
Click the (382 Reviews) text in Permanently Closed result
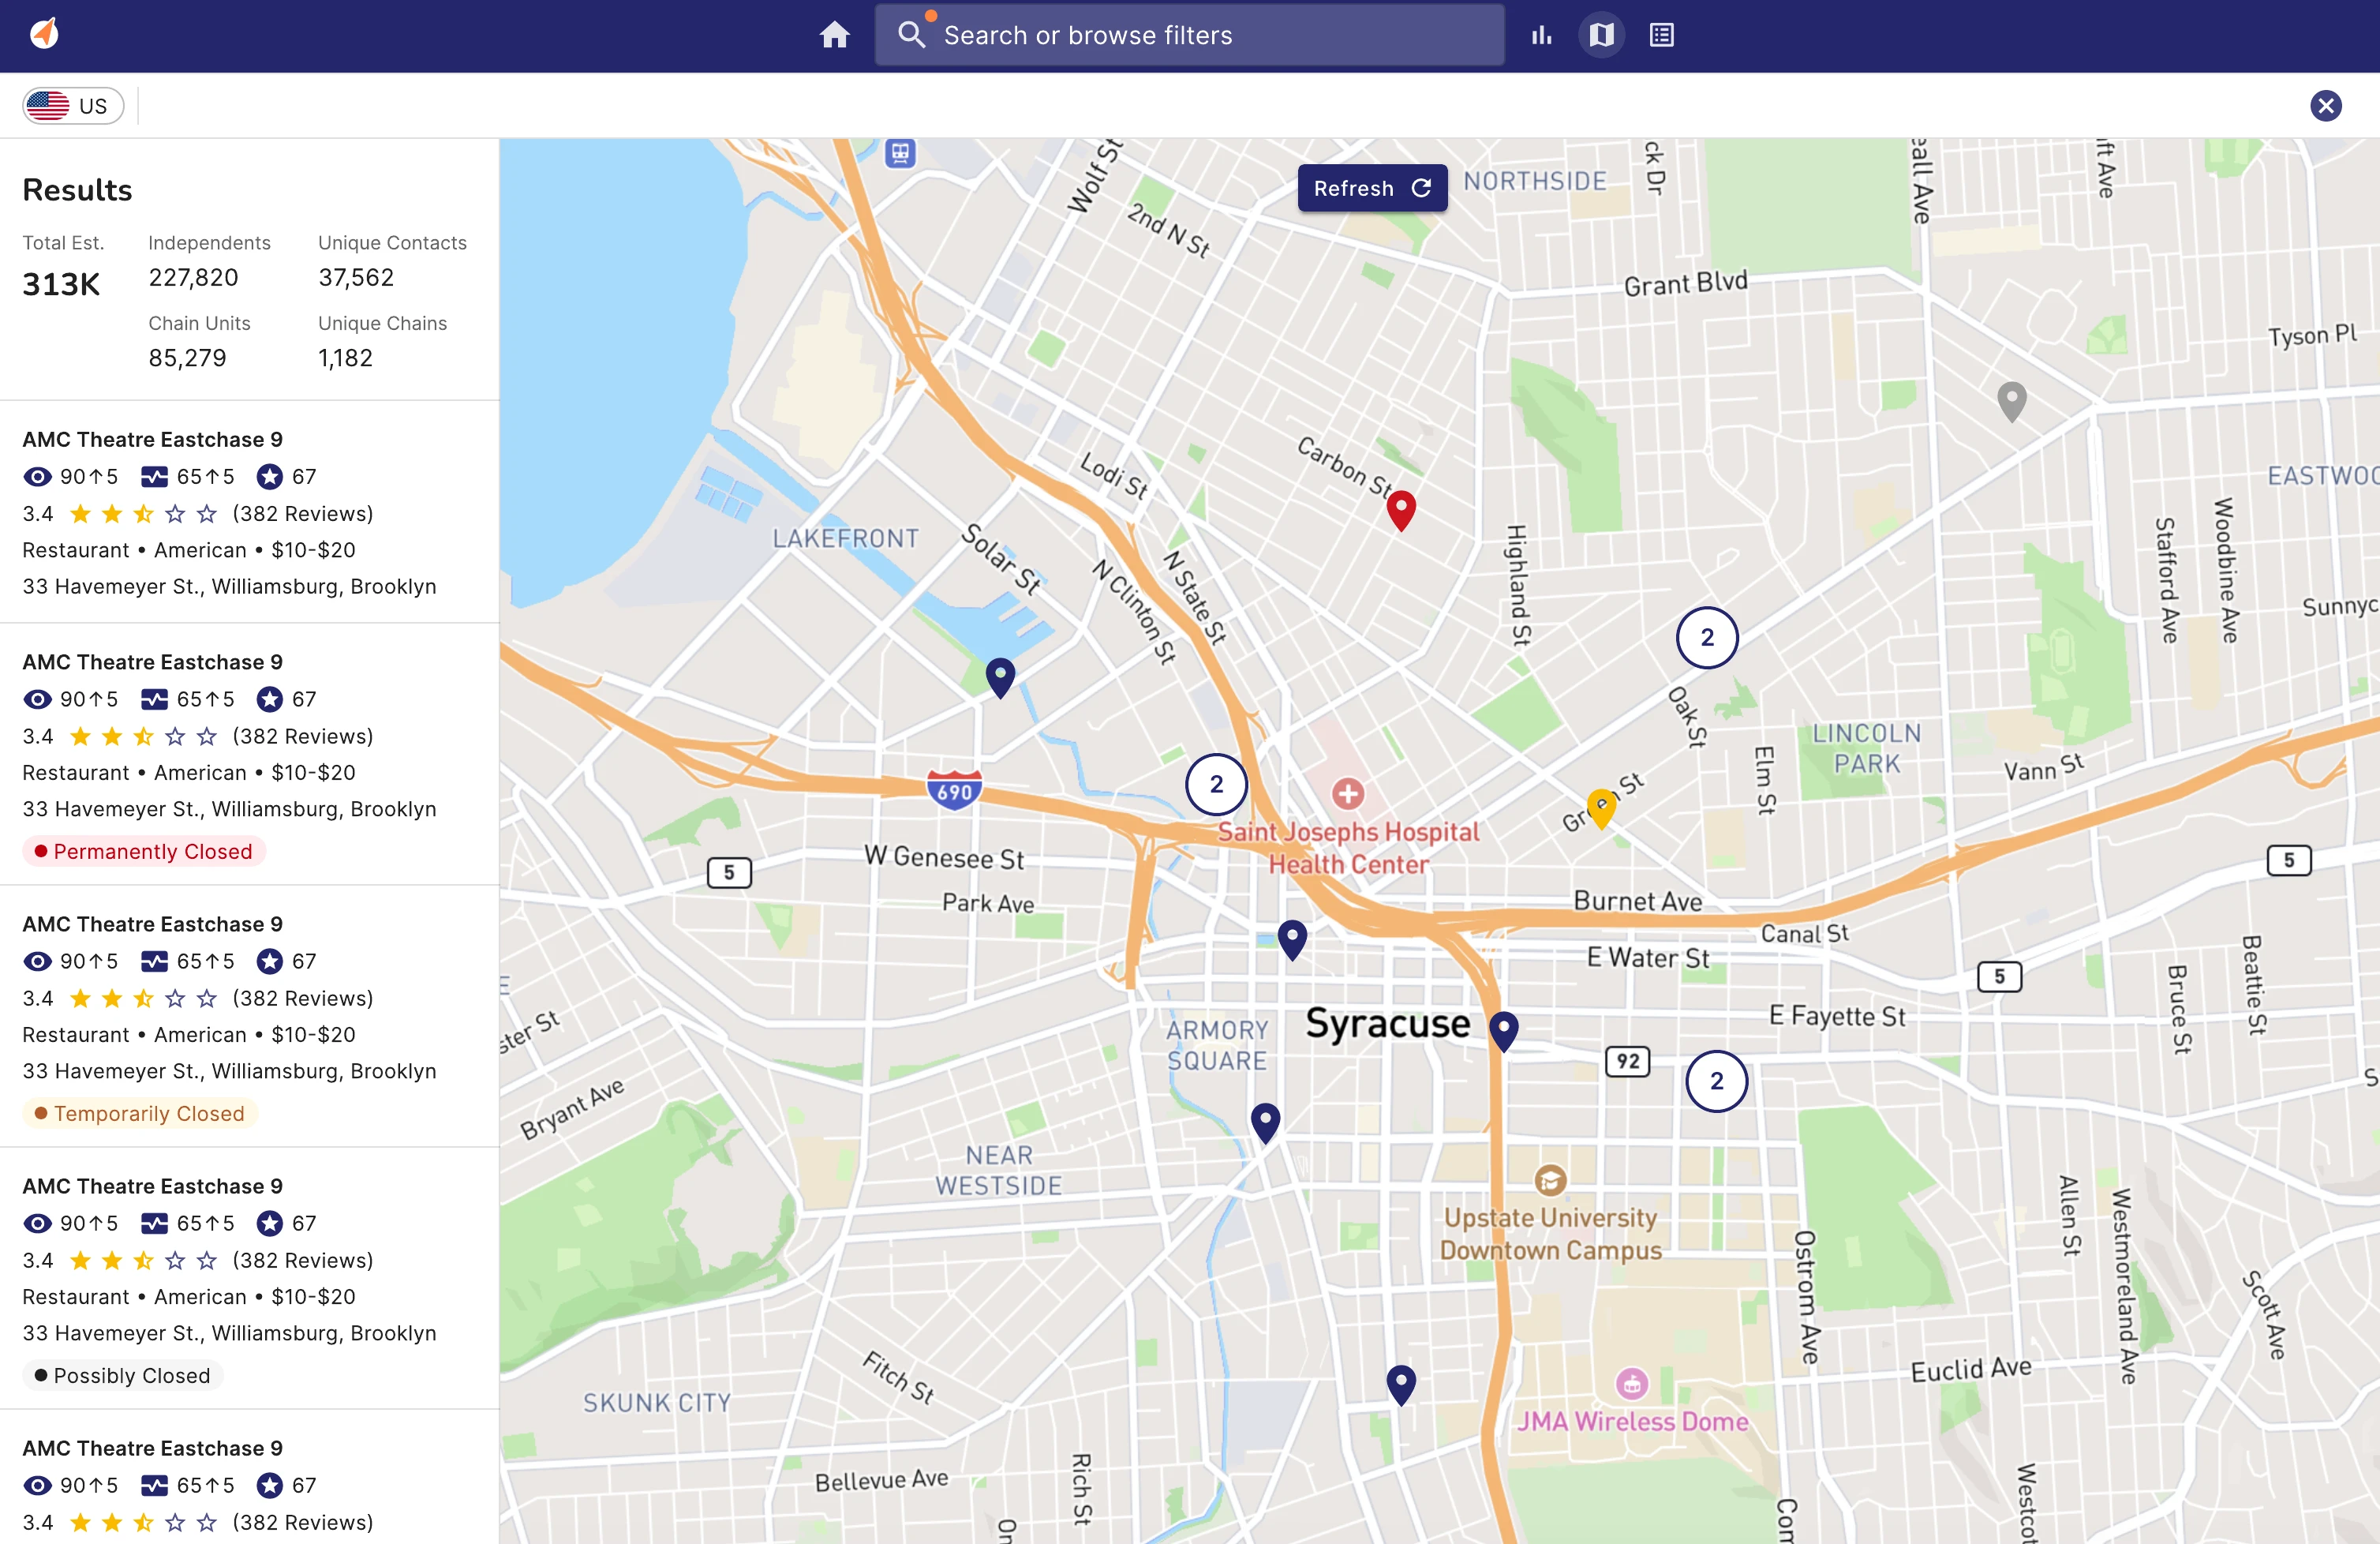click(303, 736)
